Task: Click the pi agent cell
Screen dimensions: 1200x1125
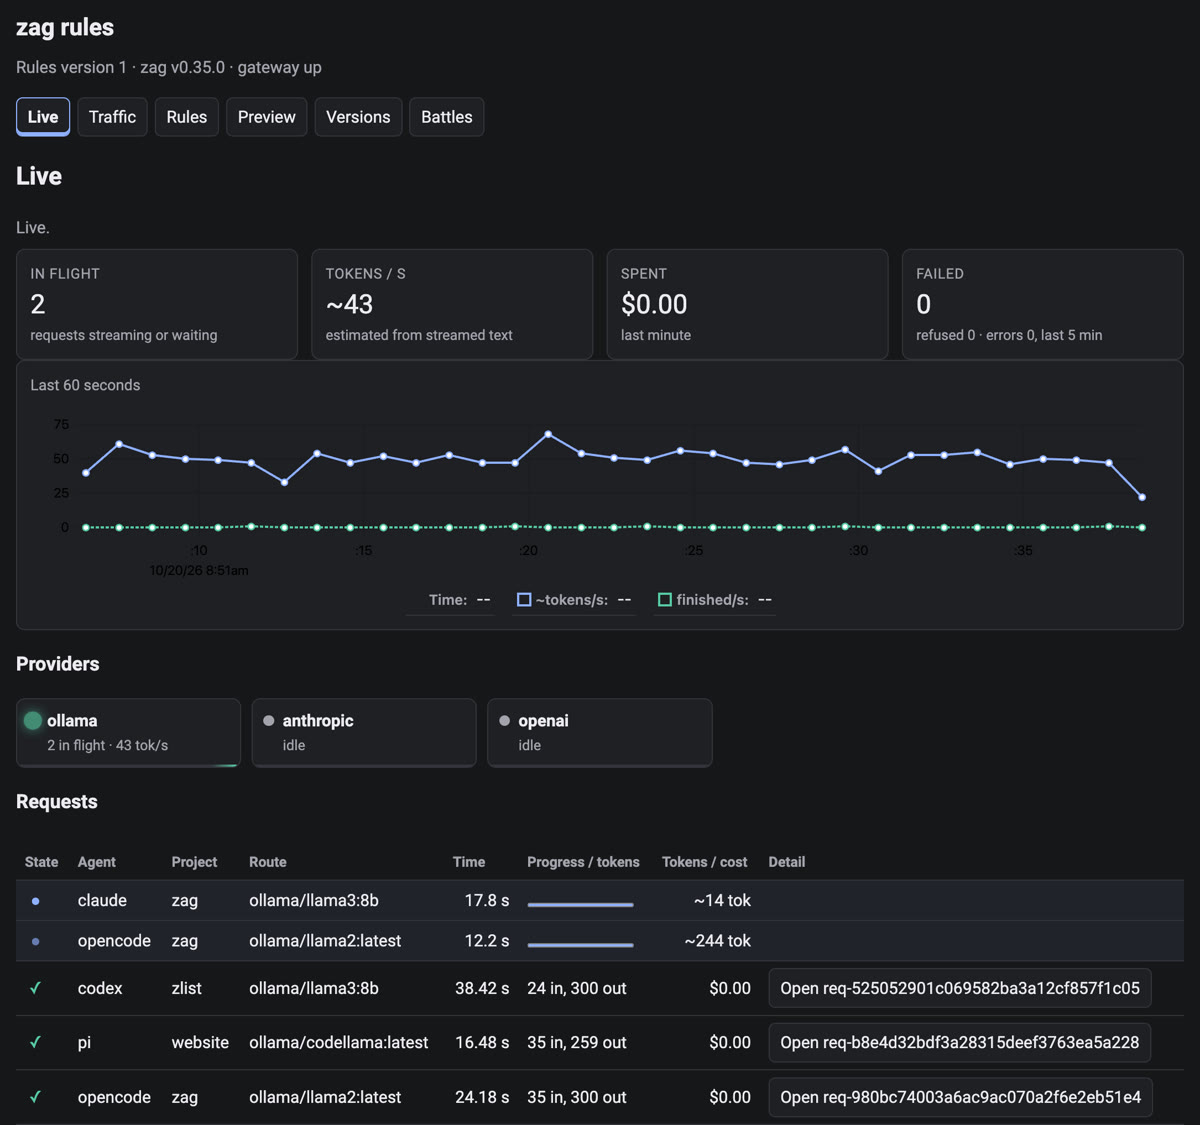Action: 84,1042
